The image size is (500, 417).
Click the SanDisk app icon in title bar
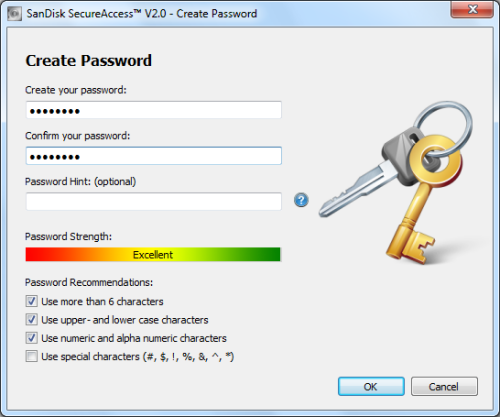point(14,14)
